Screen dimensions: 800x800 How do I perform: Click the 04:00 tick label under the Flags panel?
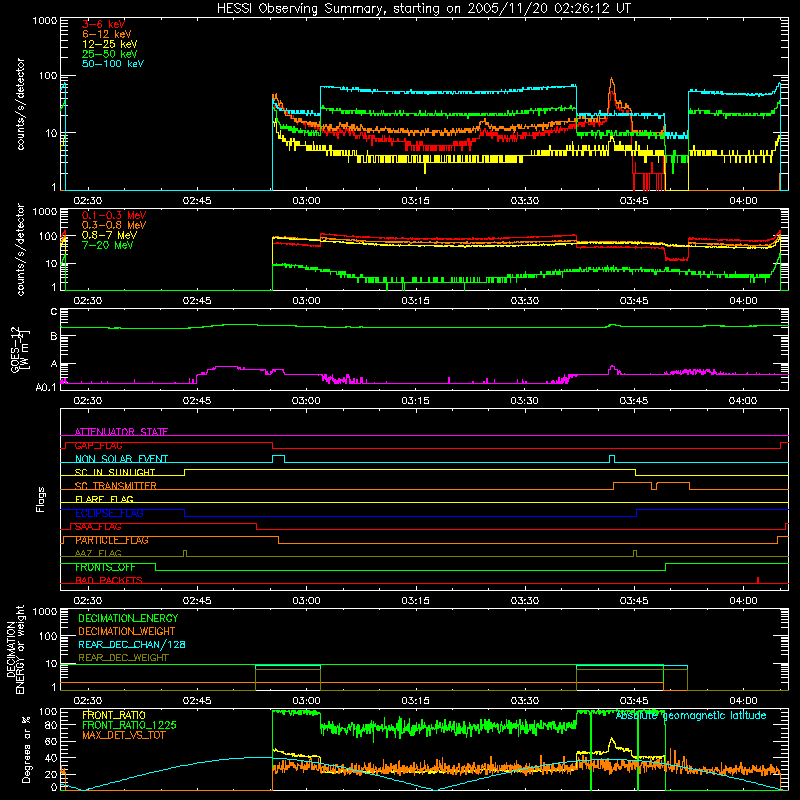[743, 600]
